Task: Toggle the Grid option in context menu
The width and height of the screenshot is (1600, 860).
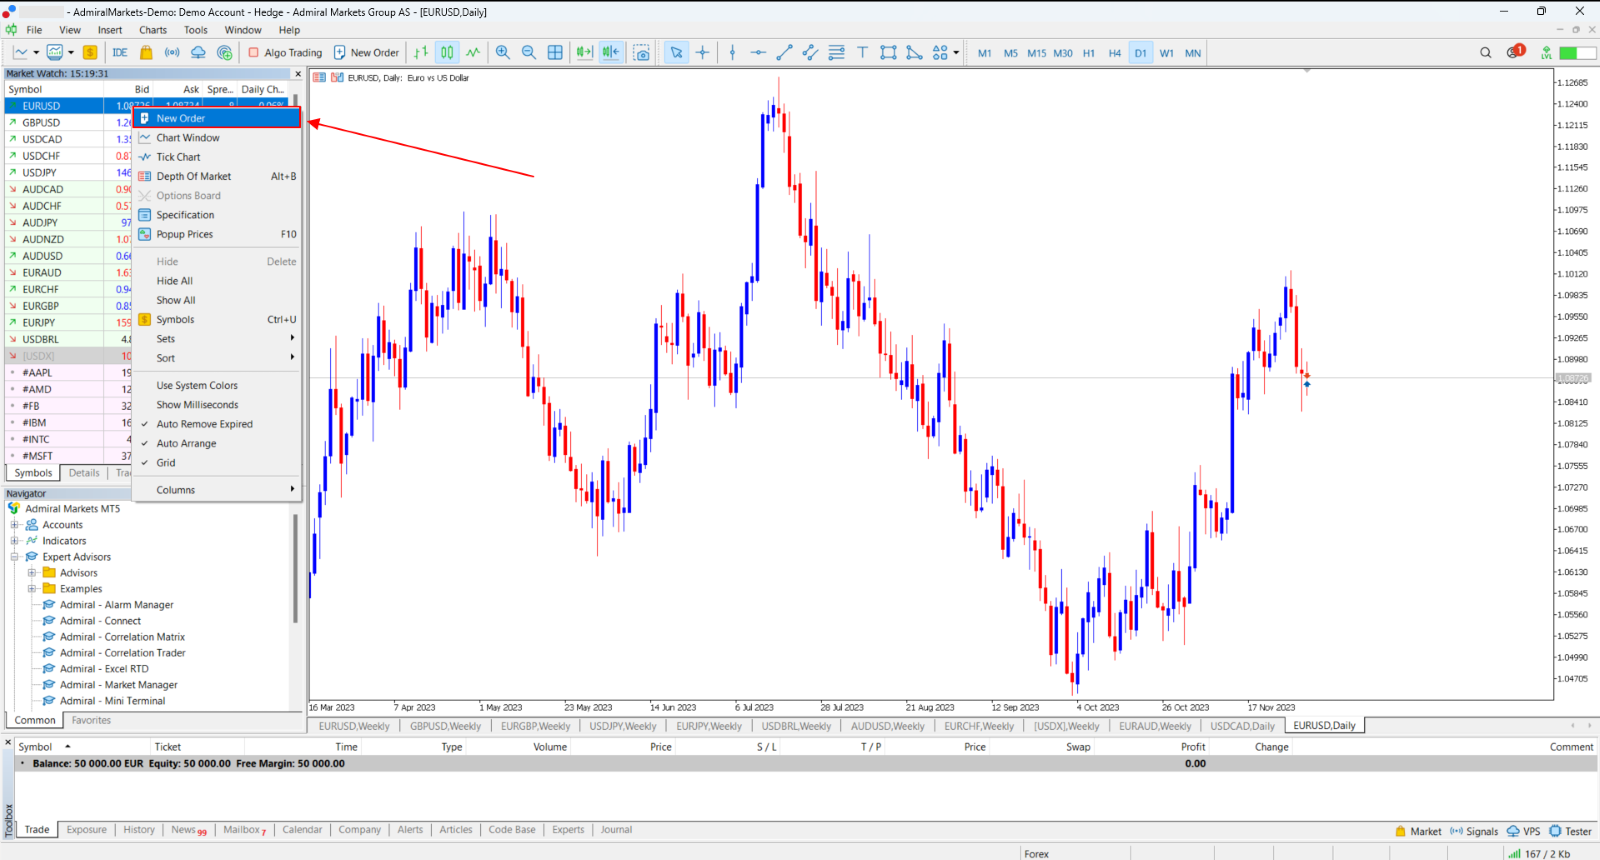Action: coord(217,463)
